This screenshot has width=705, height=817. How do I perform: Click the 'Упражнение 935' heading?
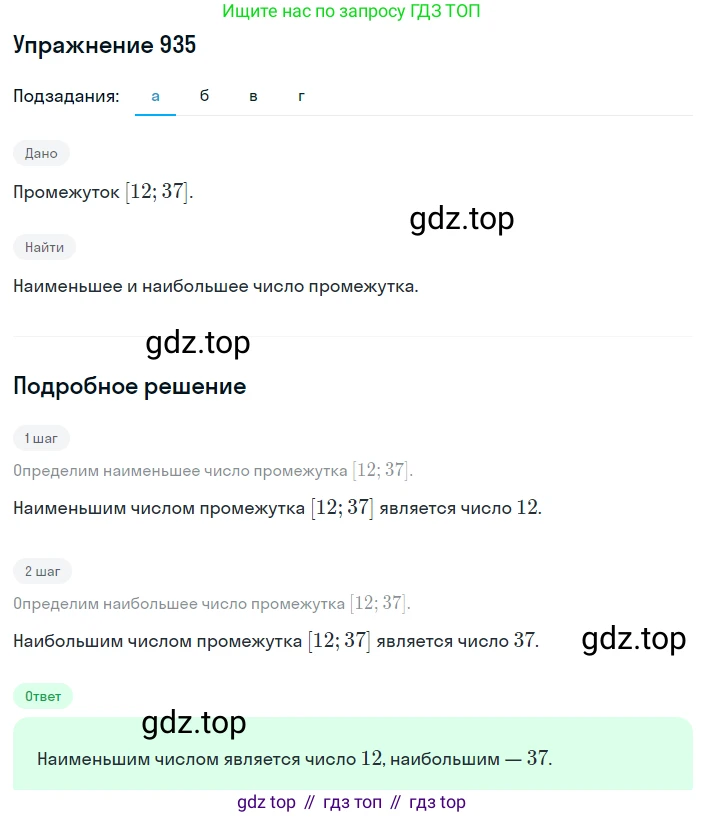(x=104, y=45)
